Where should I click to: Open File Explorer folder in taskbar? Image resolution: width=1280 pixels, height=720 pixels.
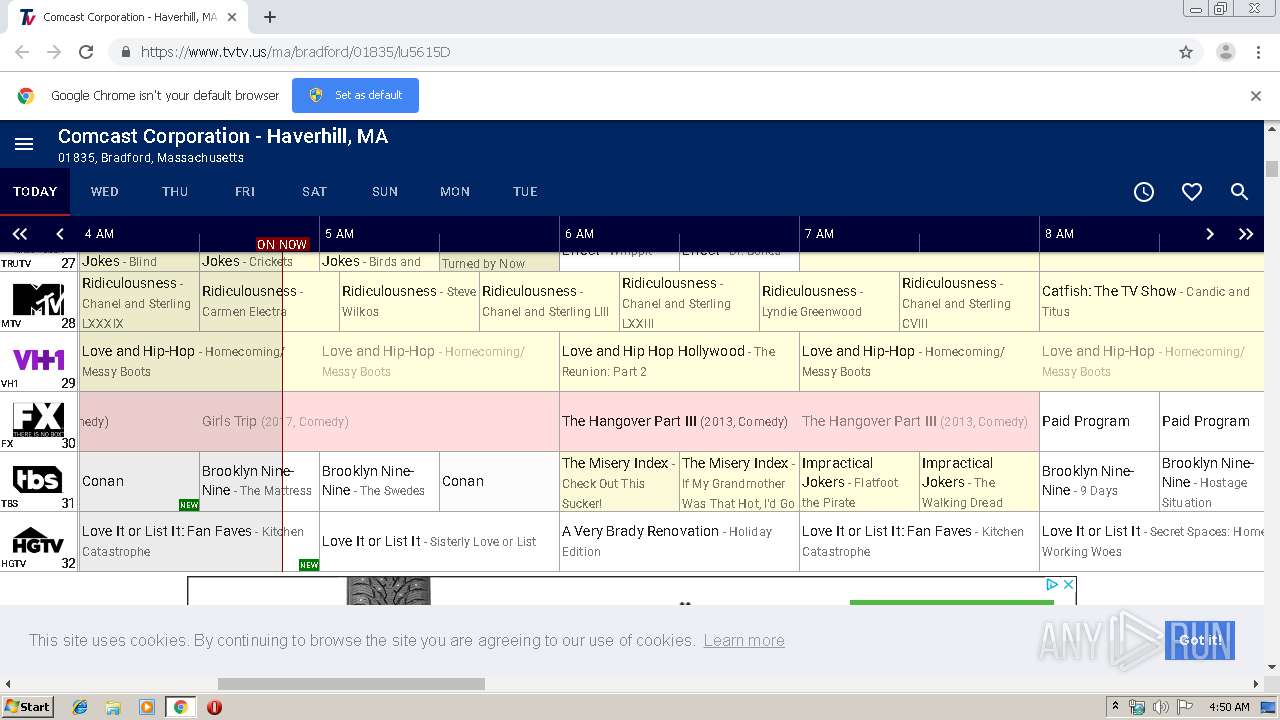[x=113, y=707]
